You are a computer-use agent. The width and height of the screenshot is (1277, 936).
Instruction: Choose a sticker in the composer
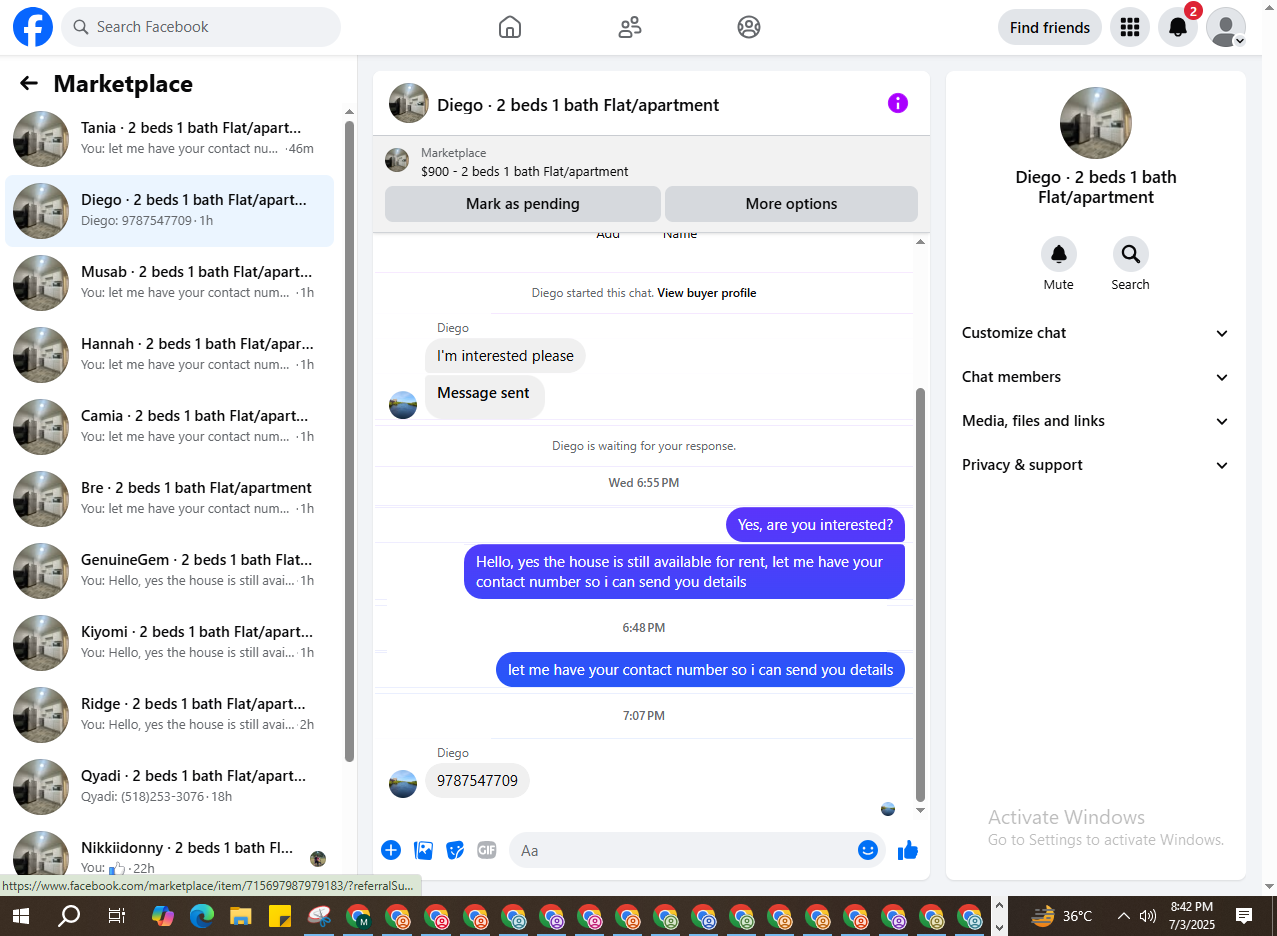pos(455,850)
